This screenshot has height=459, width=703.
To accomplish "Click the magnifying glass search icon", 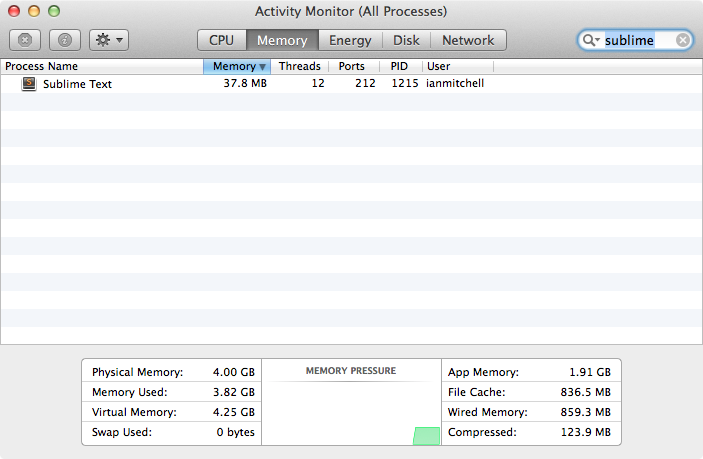I will pyautogui.click(x=589, y=40).
